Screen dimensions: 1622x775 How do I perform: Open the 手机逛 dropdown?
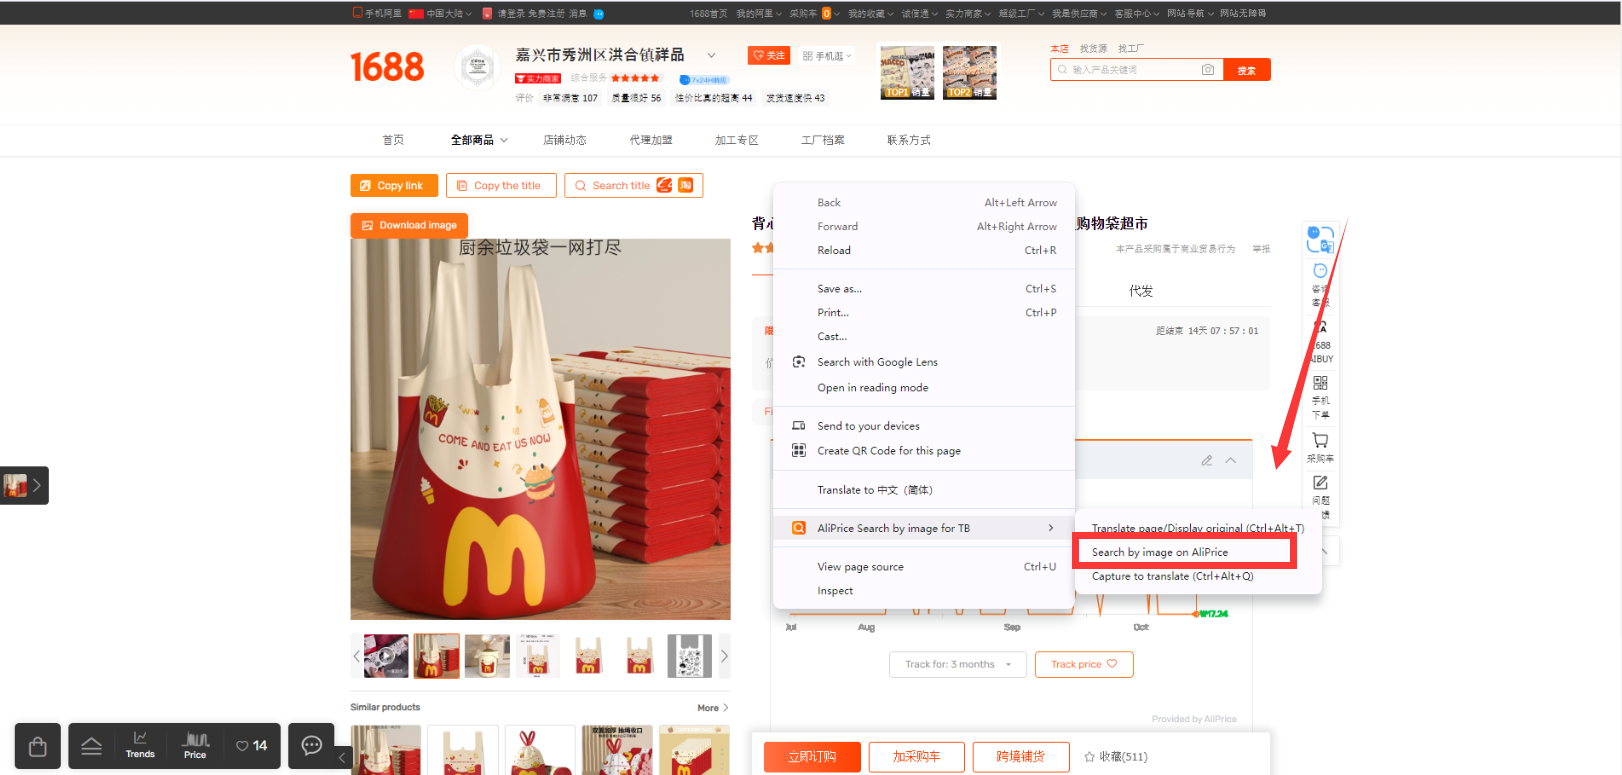827,56
